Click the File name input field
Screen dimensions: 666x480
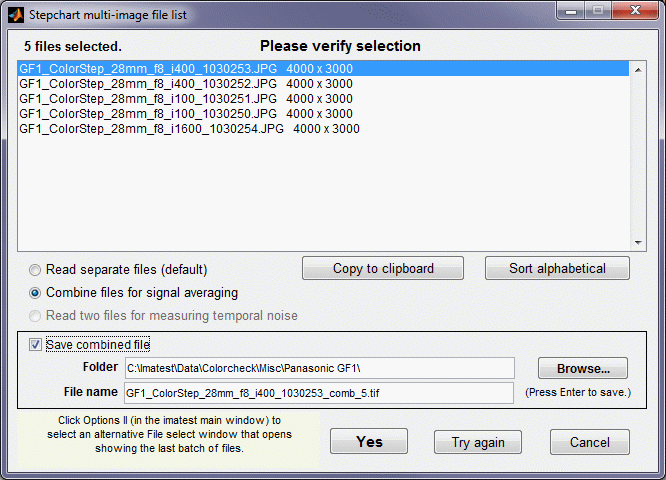[x=319, y=393]
